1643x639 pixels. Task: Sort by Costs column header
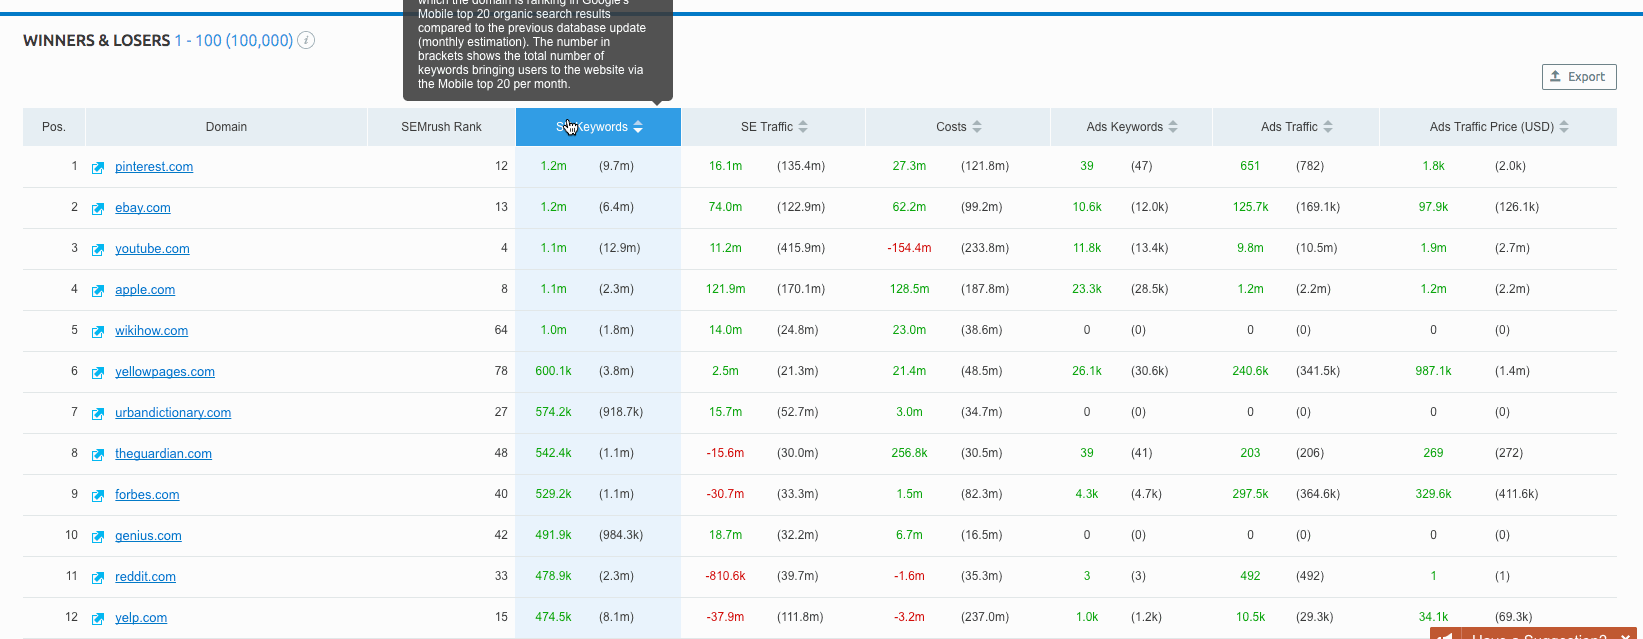(x=958, y=127)
